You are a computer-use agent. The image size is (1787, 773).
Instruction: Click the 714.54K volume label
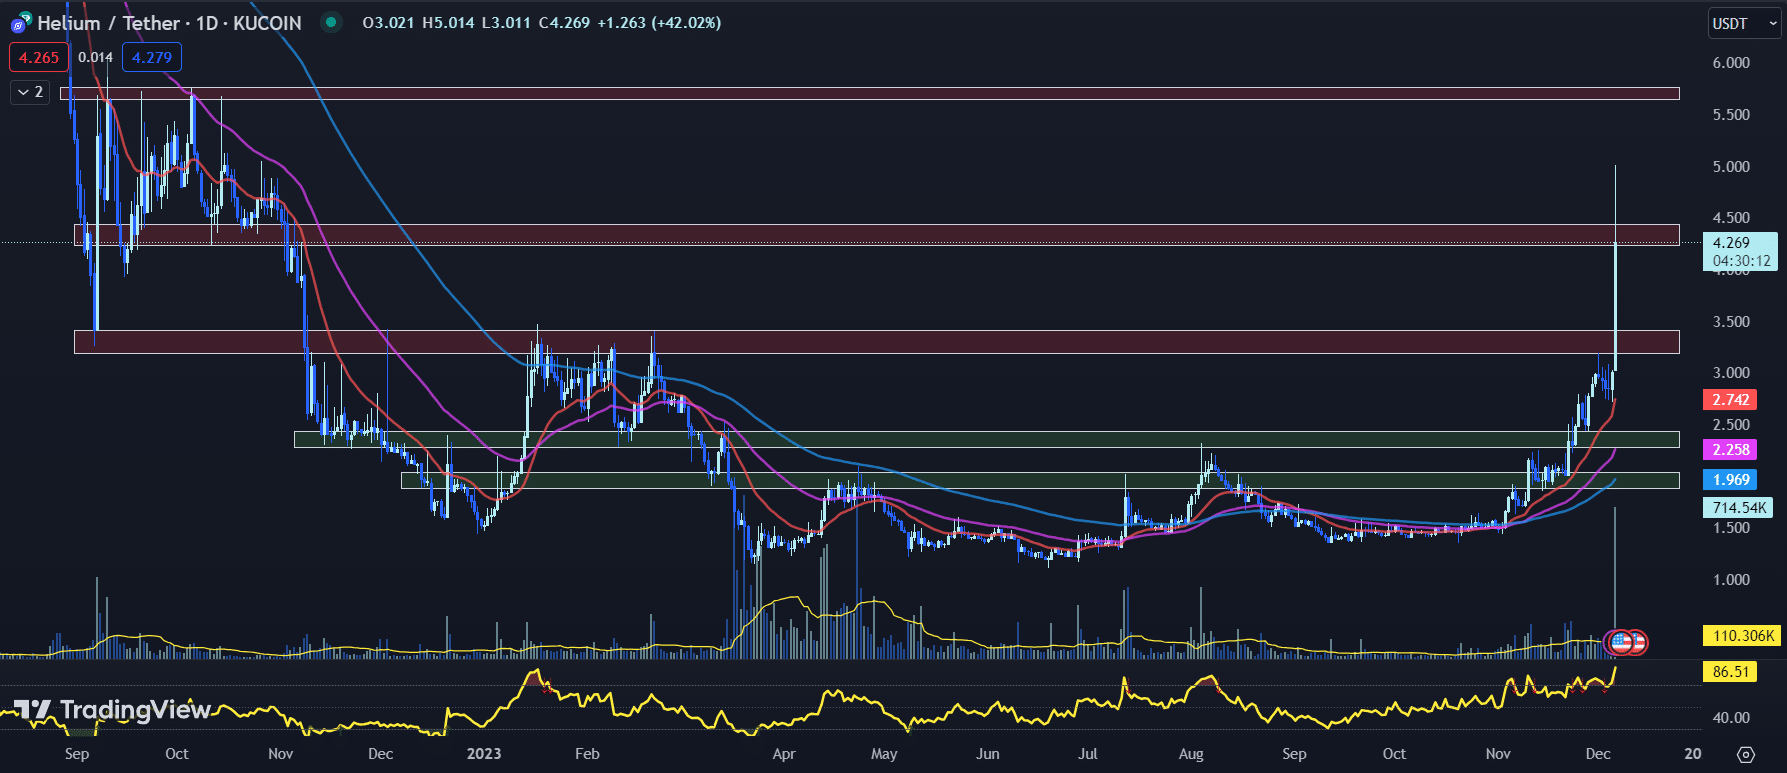pos(1738,508)
